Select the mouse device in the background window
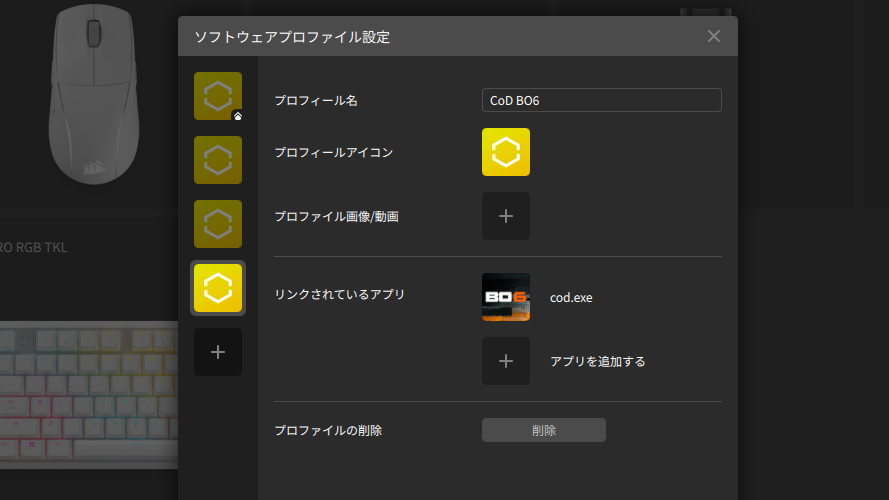Viewport: 889px width, 500px height. [x=94, y=94]
